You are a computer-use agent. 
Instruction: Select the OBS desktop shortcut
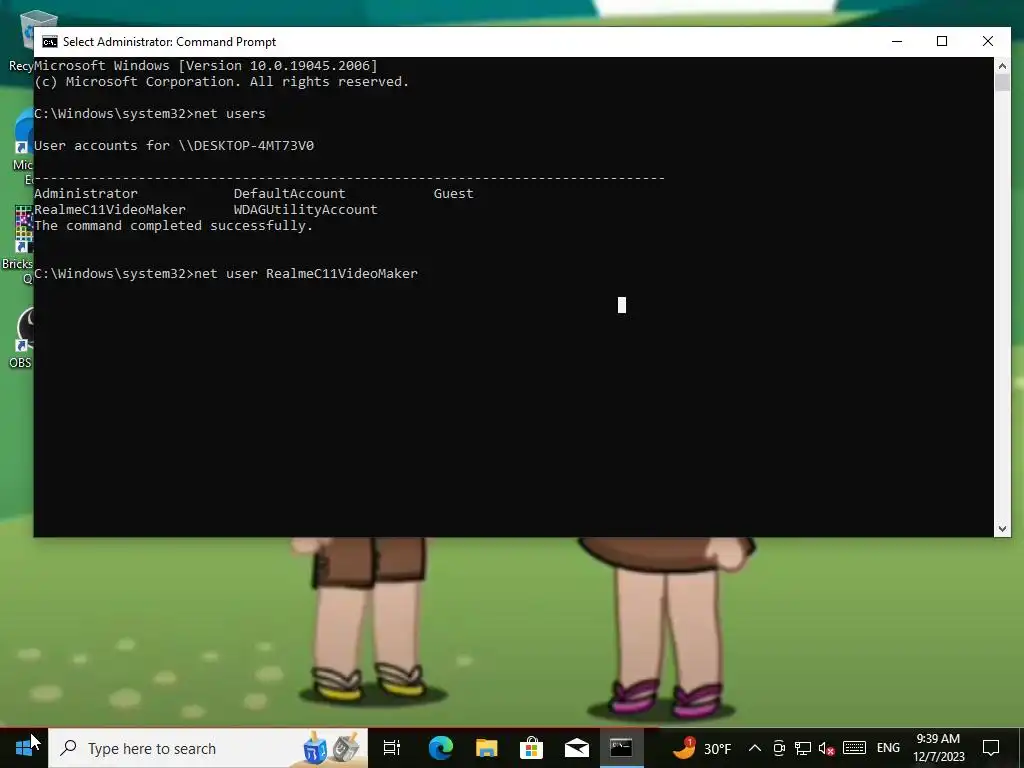pyautogui.click(x=23, y=338)
